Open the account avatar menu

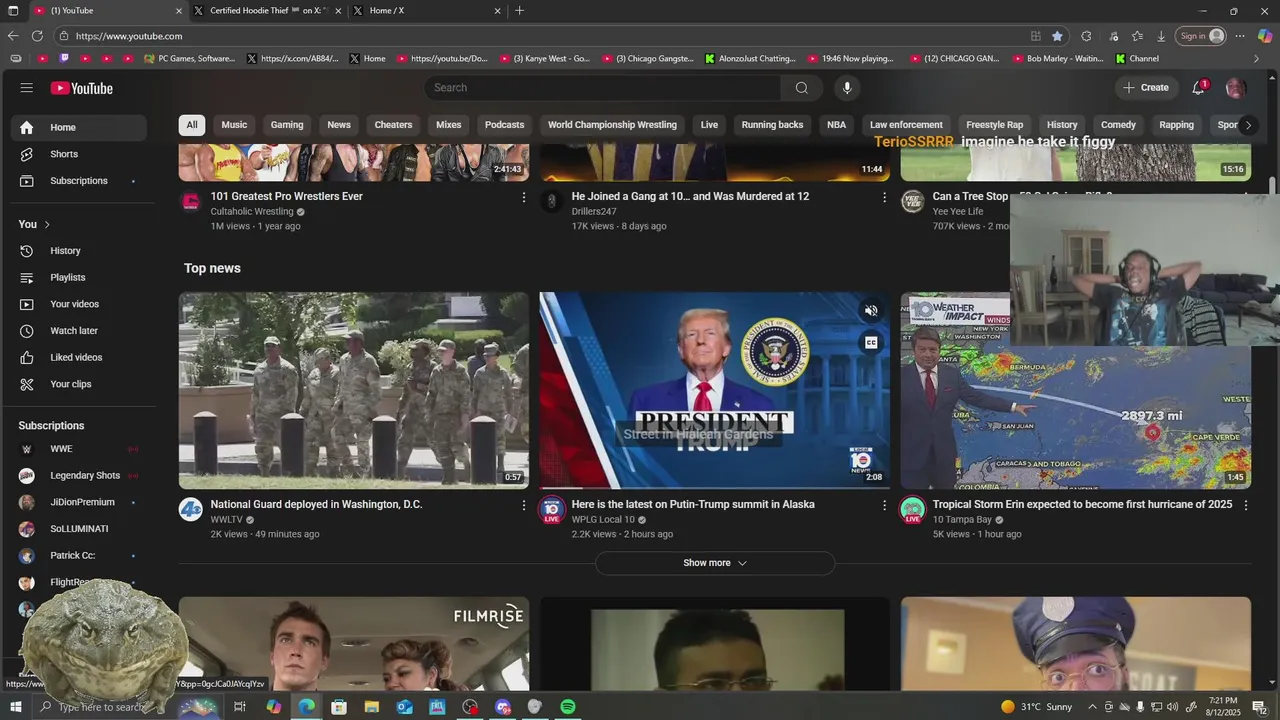tap(1235, 88)
